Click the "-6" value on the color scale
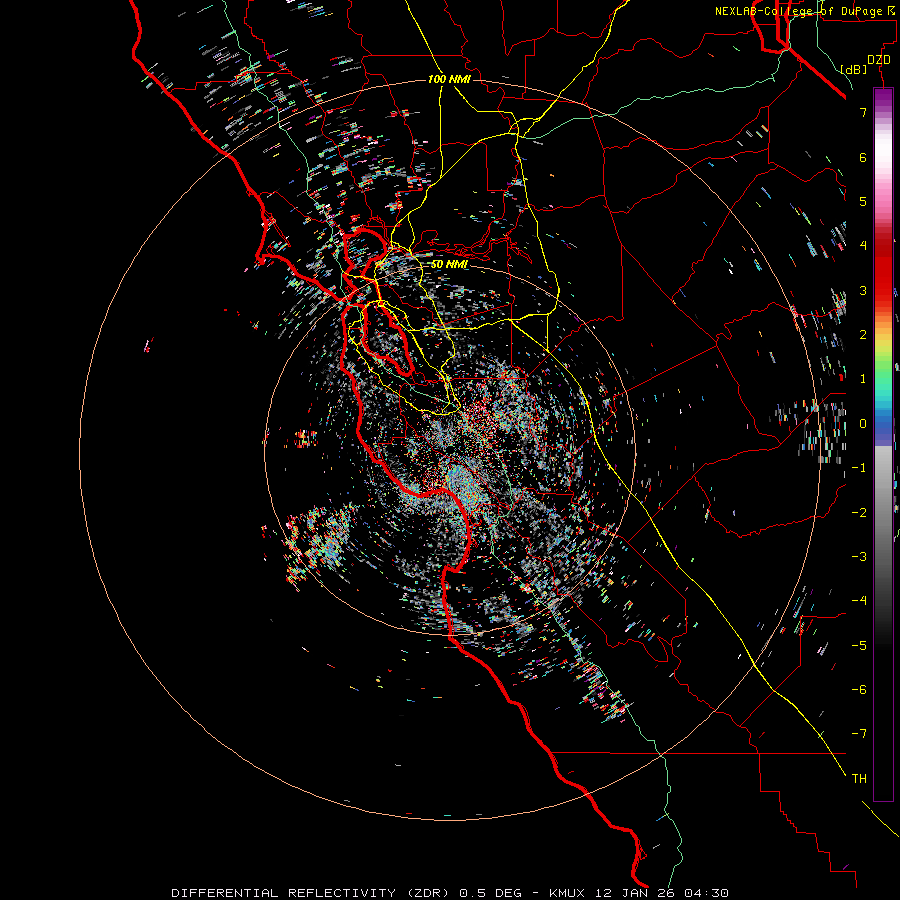 tap(859, 690)
